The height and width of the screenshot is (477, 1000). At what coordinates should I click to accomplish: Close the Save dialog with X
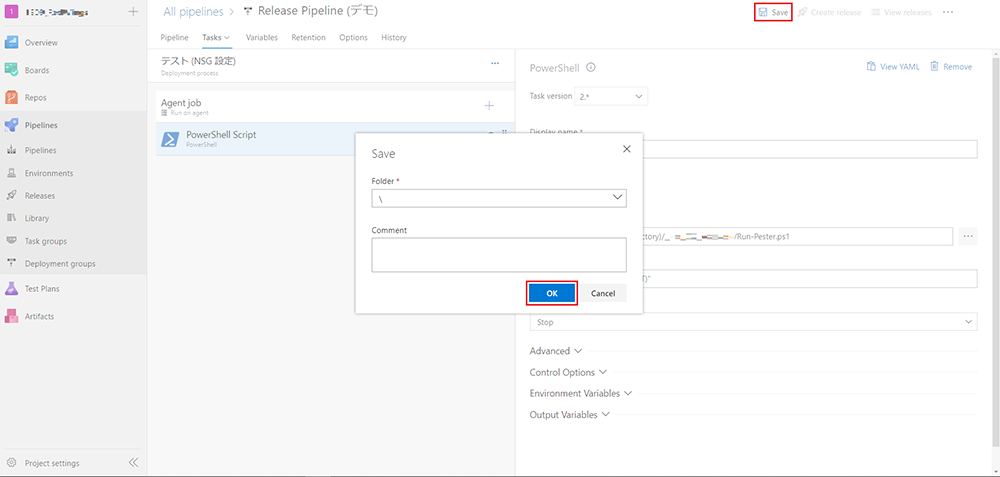[x=626, y=149]
